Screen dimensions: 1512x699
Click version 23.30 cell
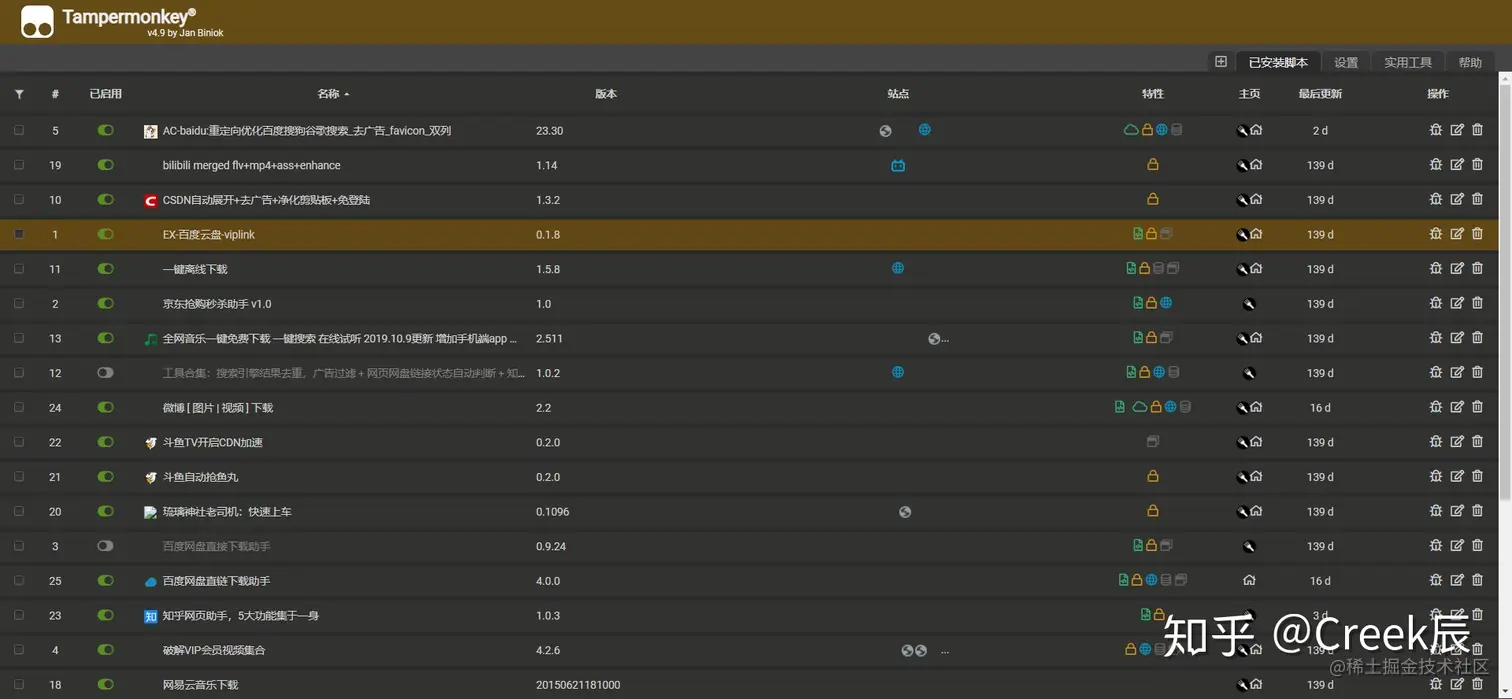click(x=549, y=130)
